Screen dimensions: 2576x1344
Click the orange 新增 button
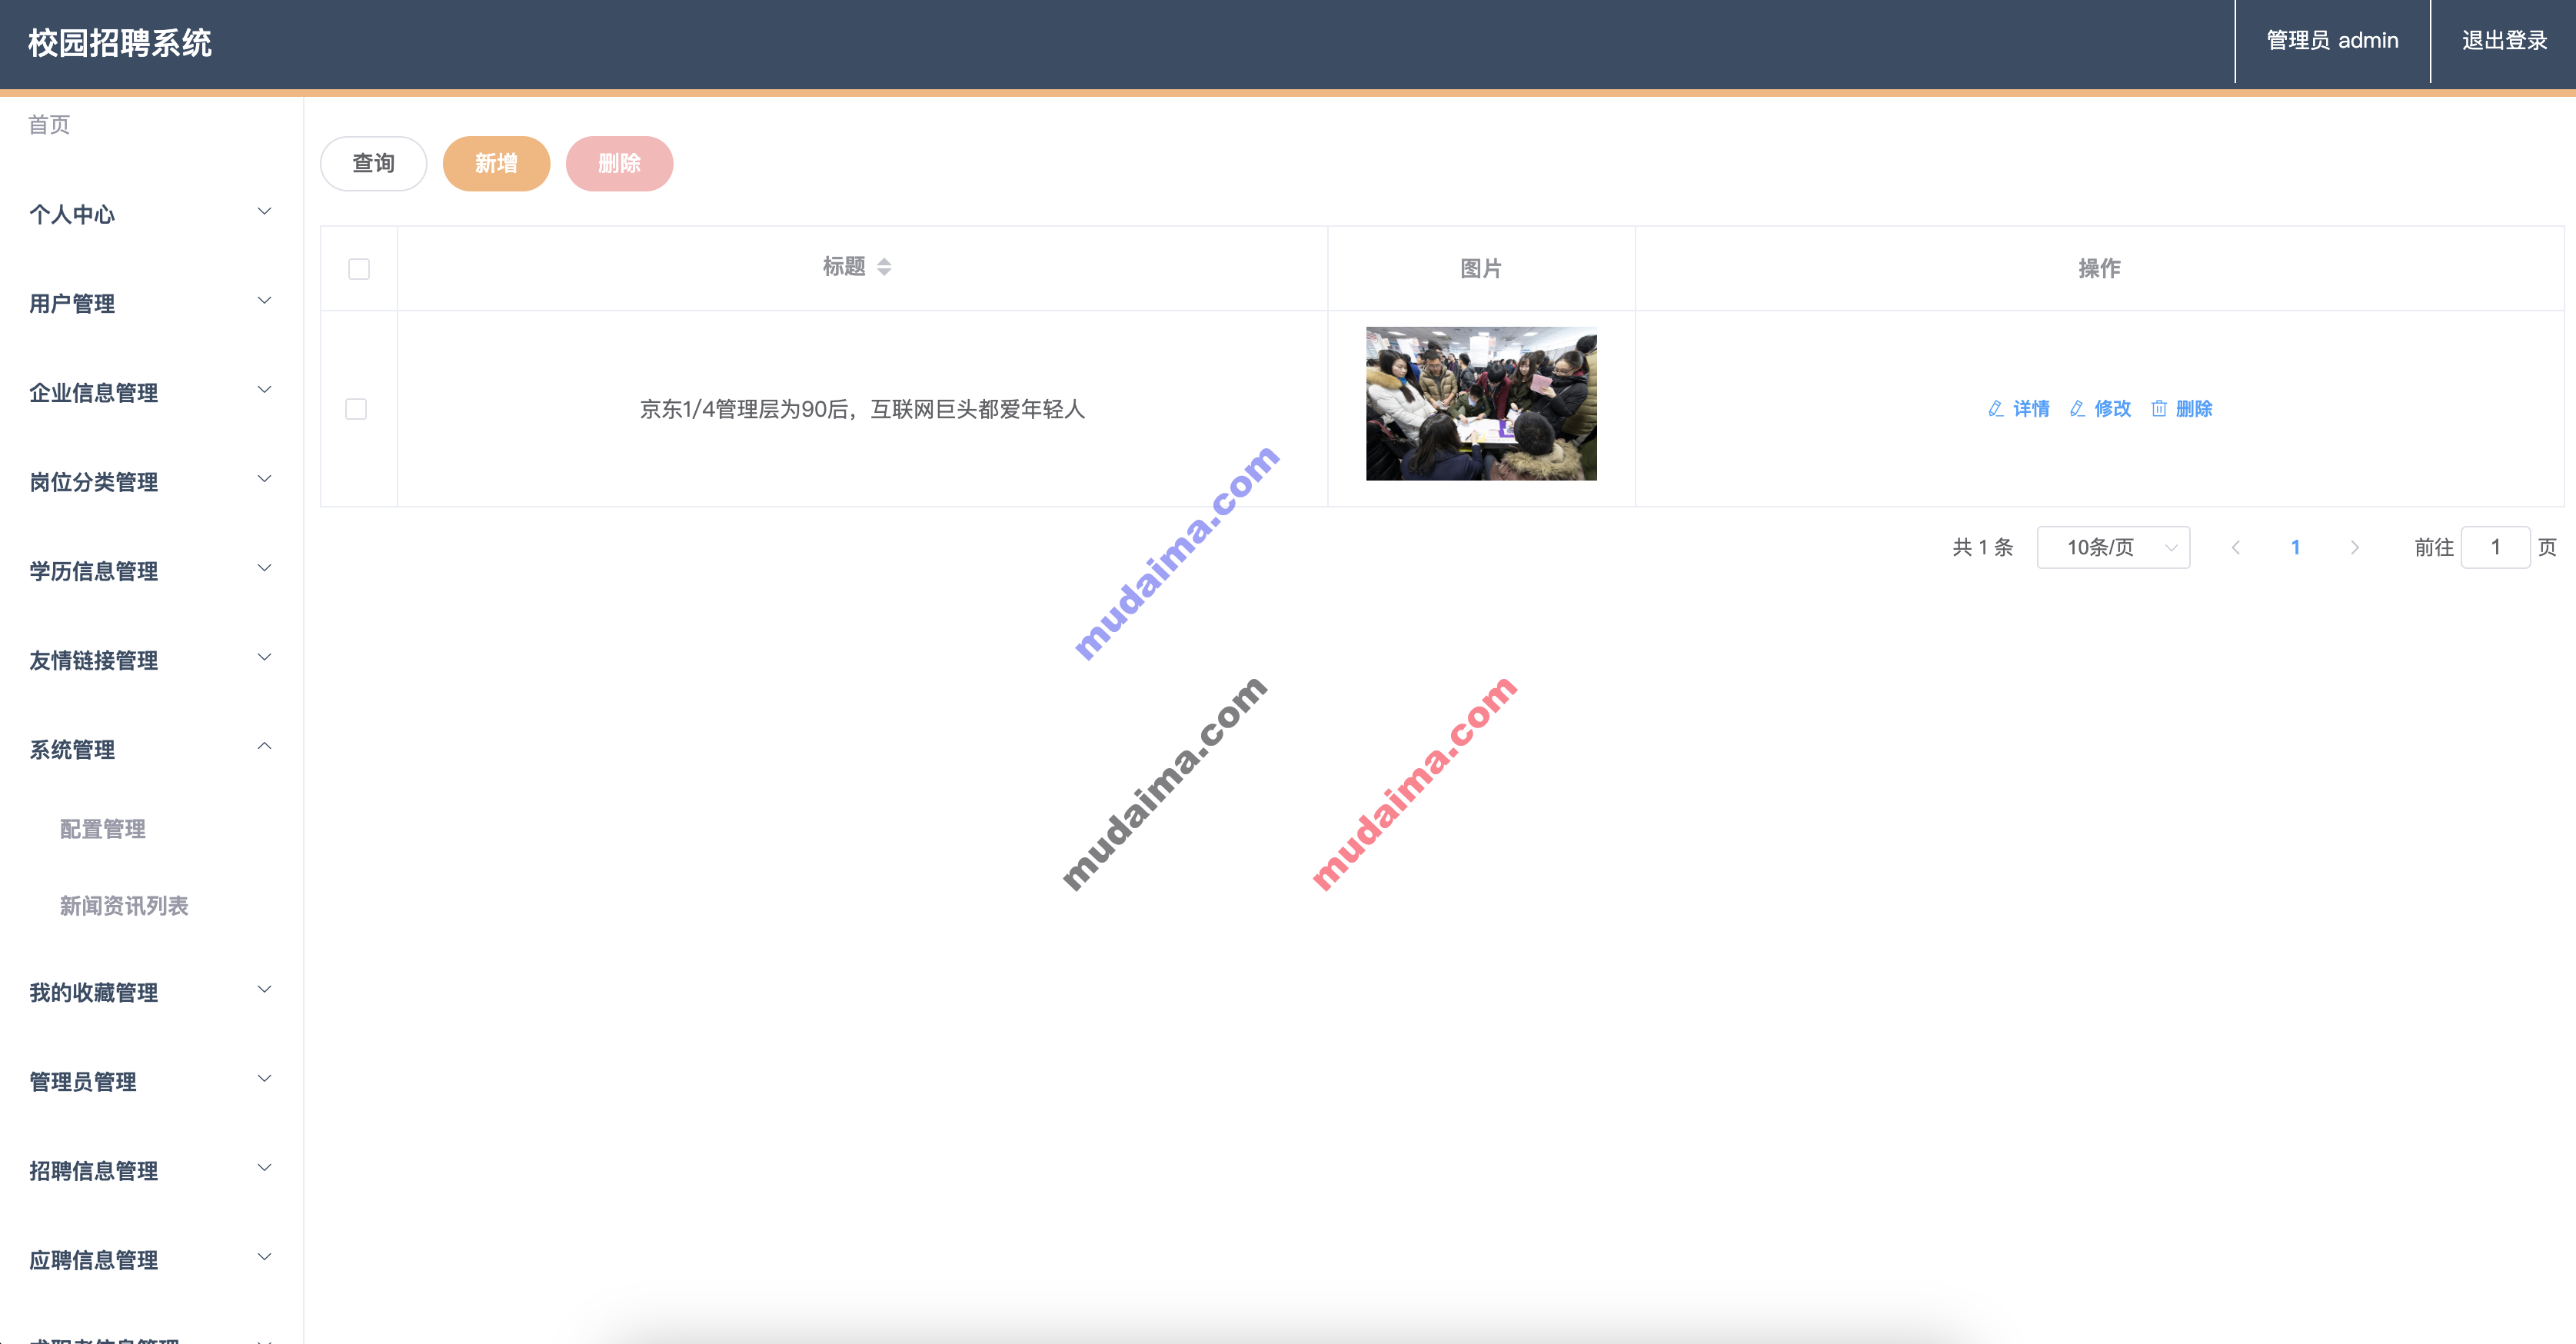(497, 164)
